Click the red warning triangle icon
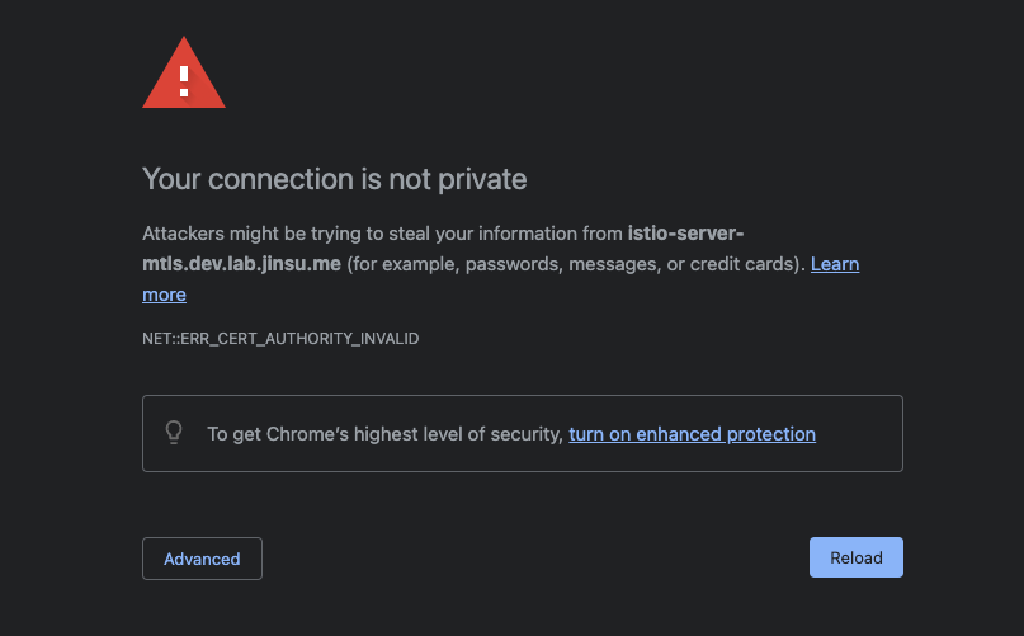The width and height of the screenshot is (1024, 636). tap(184, 73)
